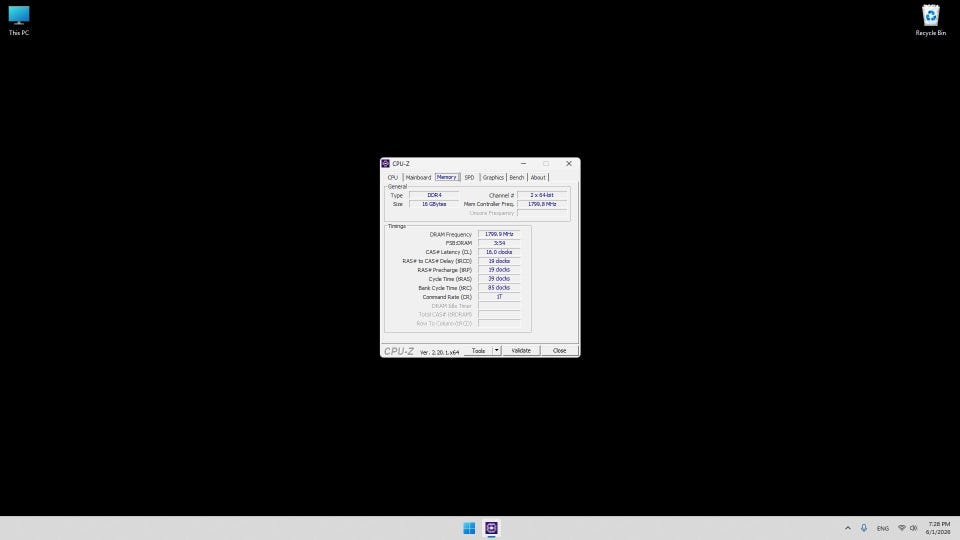
Task: Click the DRAM Frequency value
Action: [x=499, y=234]
